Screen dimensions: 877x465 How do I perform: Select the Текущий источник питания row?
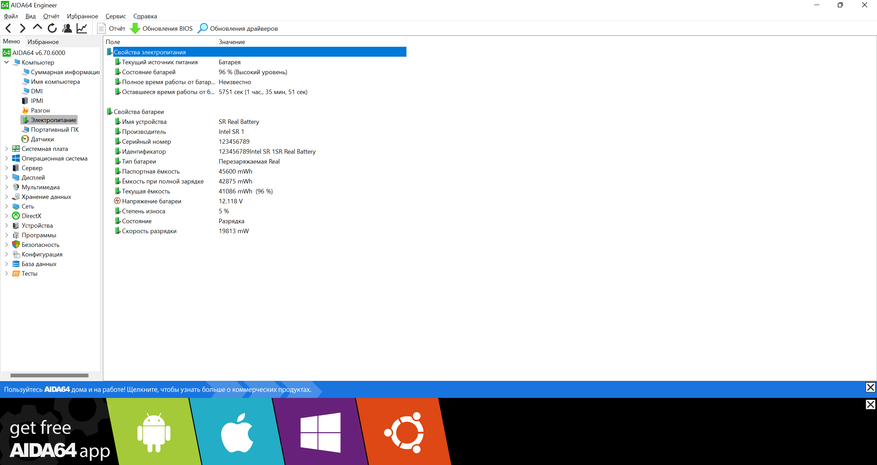pos(256,62)
